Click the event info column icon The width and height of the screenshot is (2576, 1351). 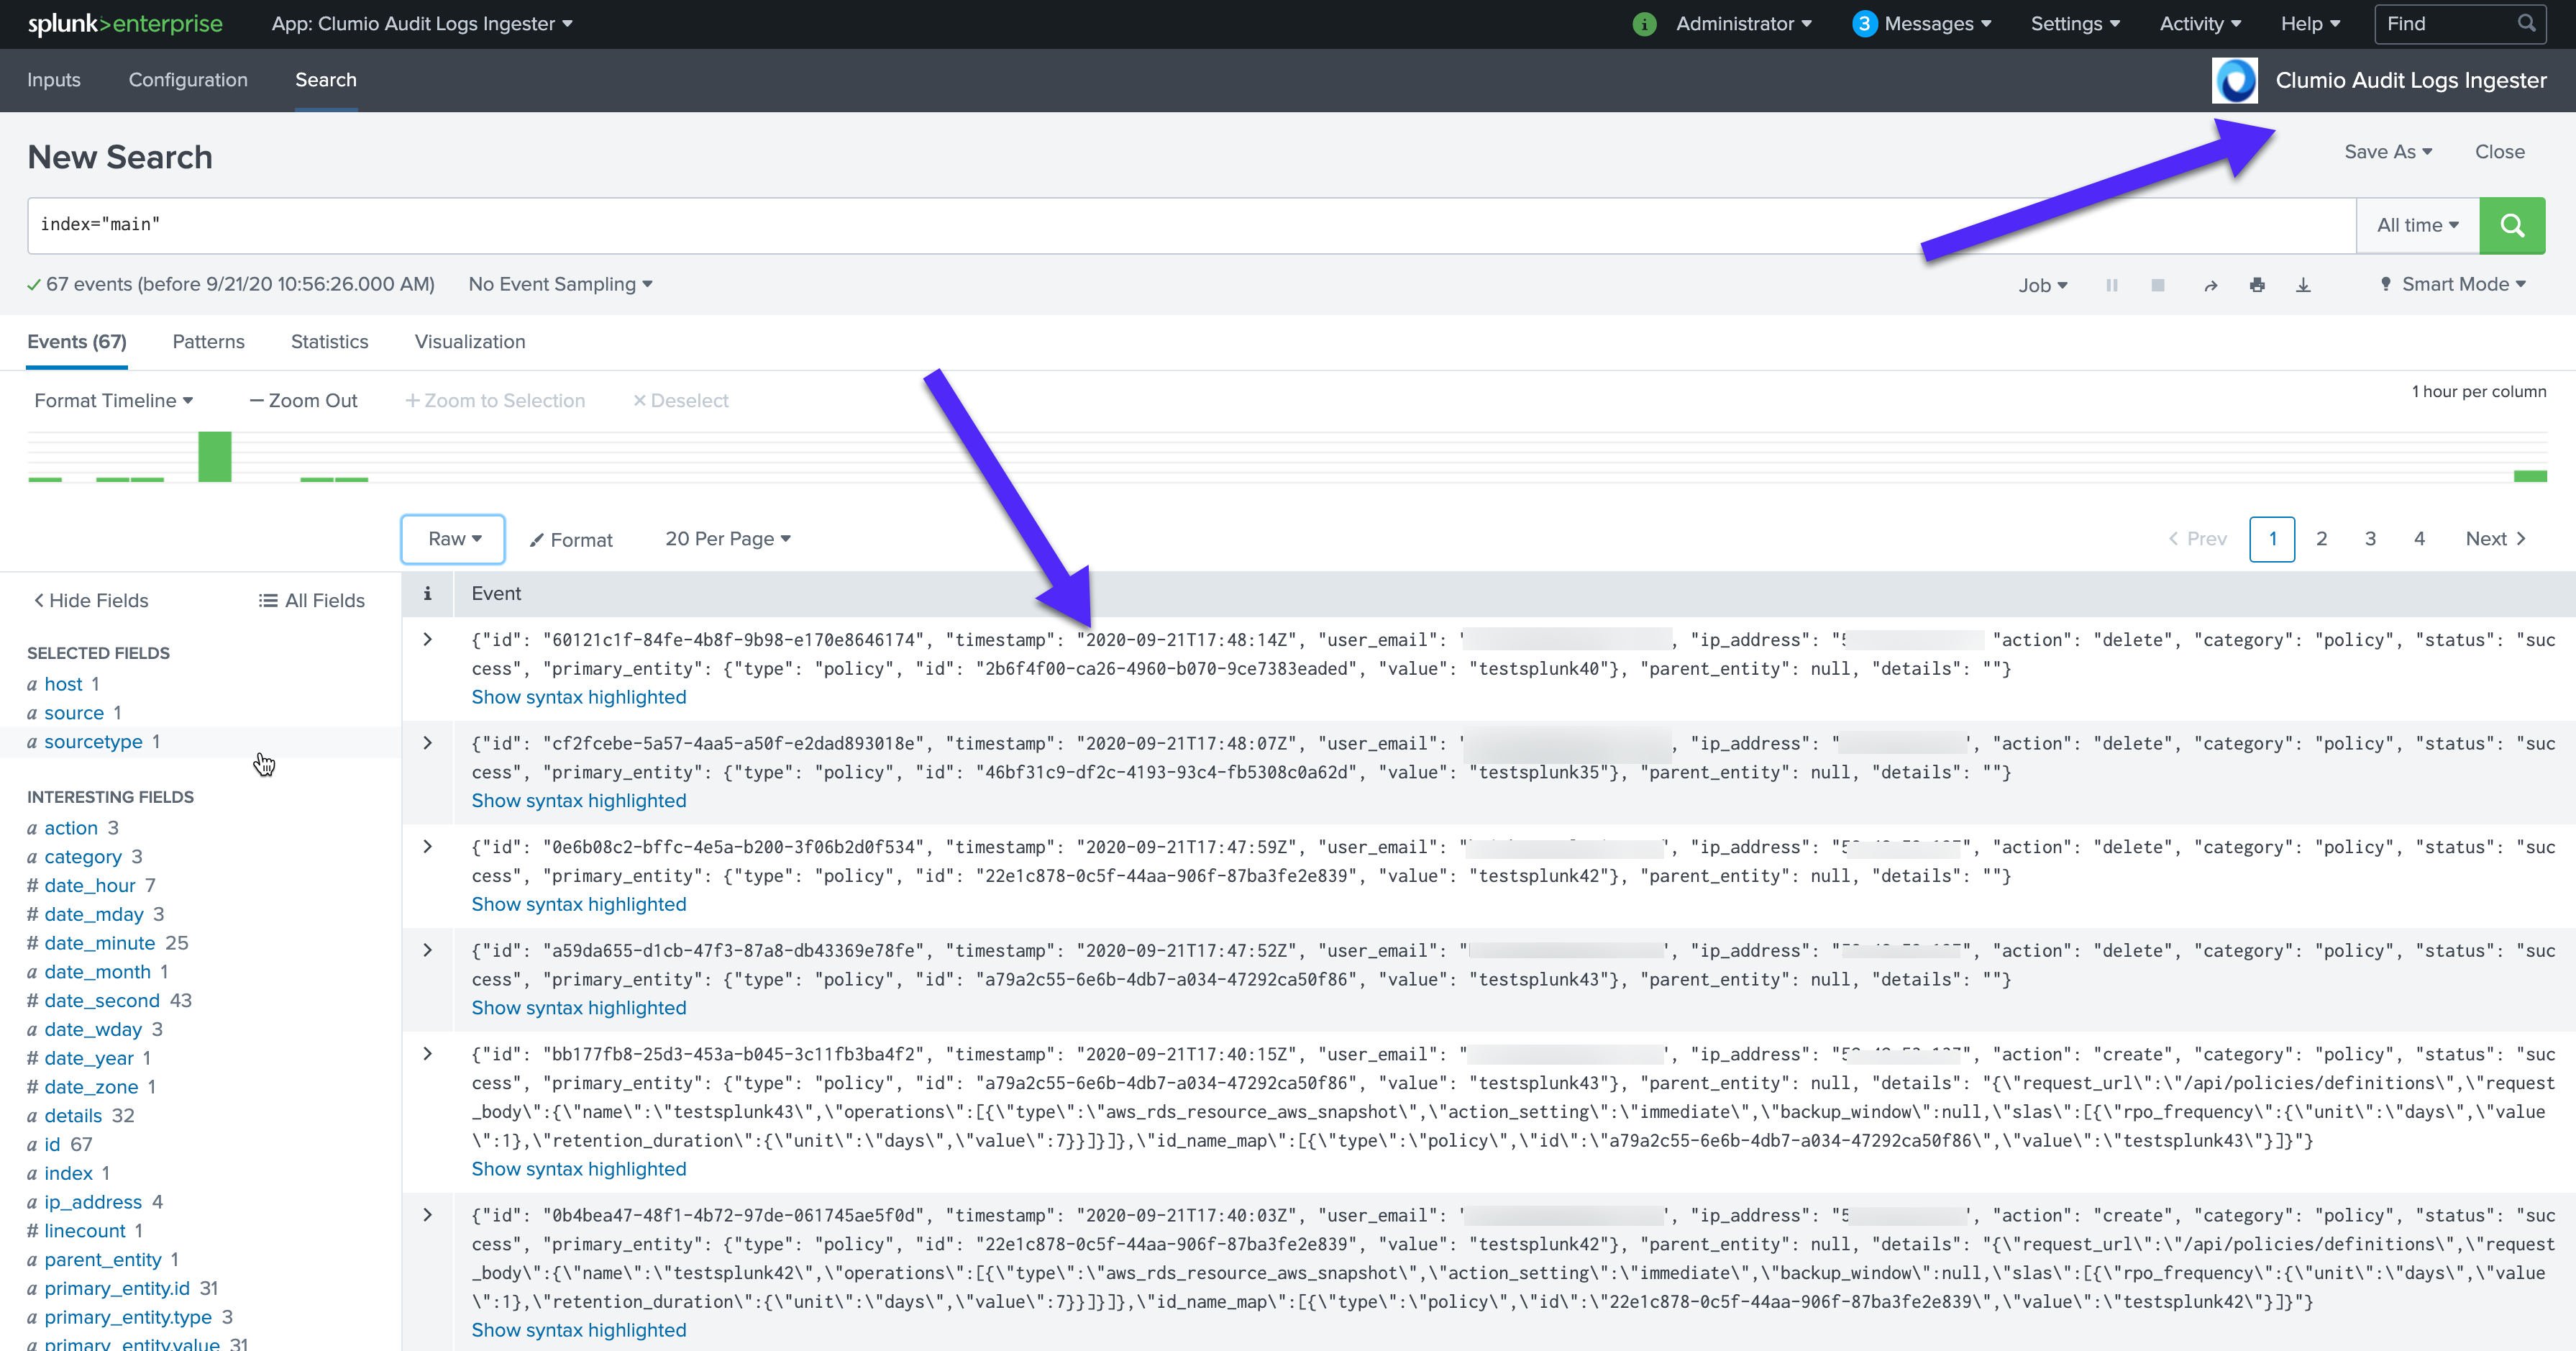click(x=427, y=594)
